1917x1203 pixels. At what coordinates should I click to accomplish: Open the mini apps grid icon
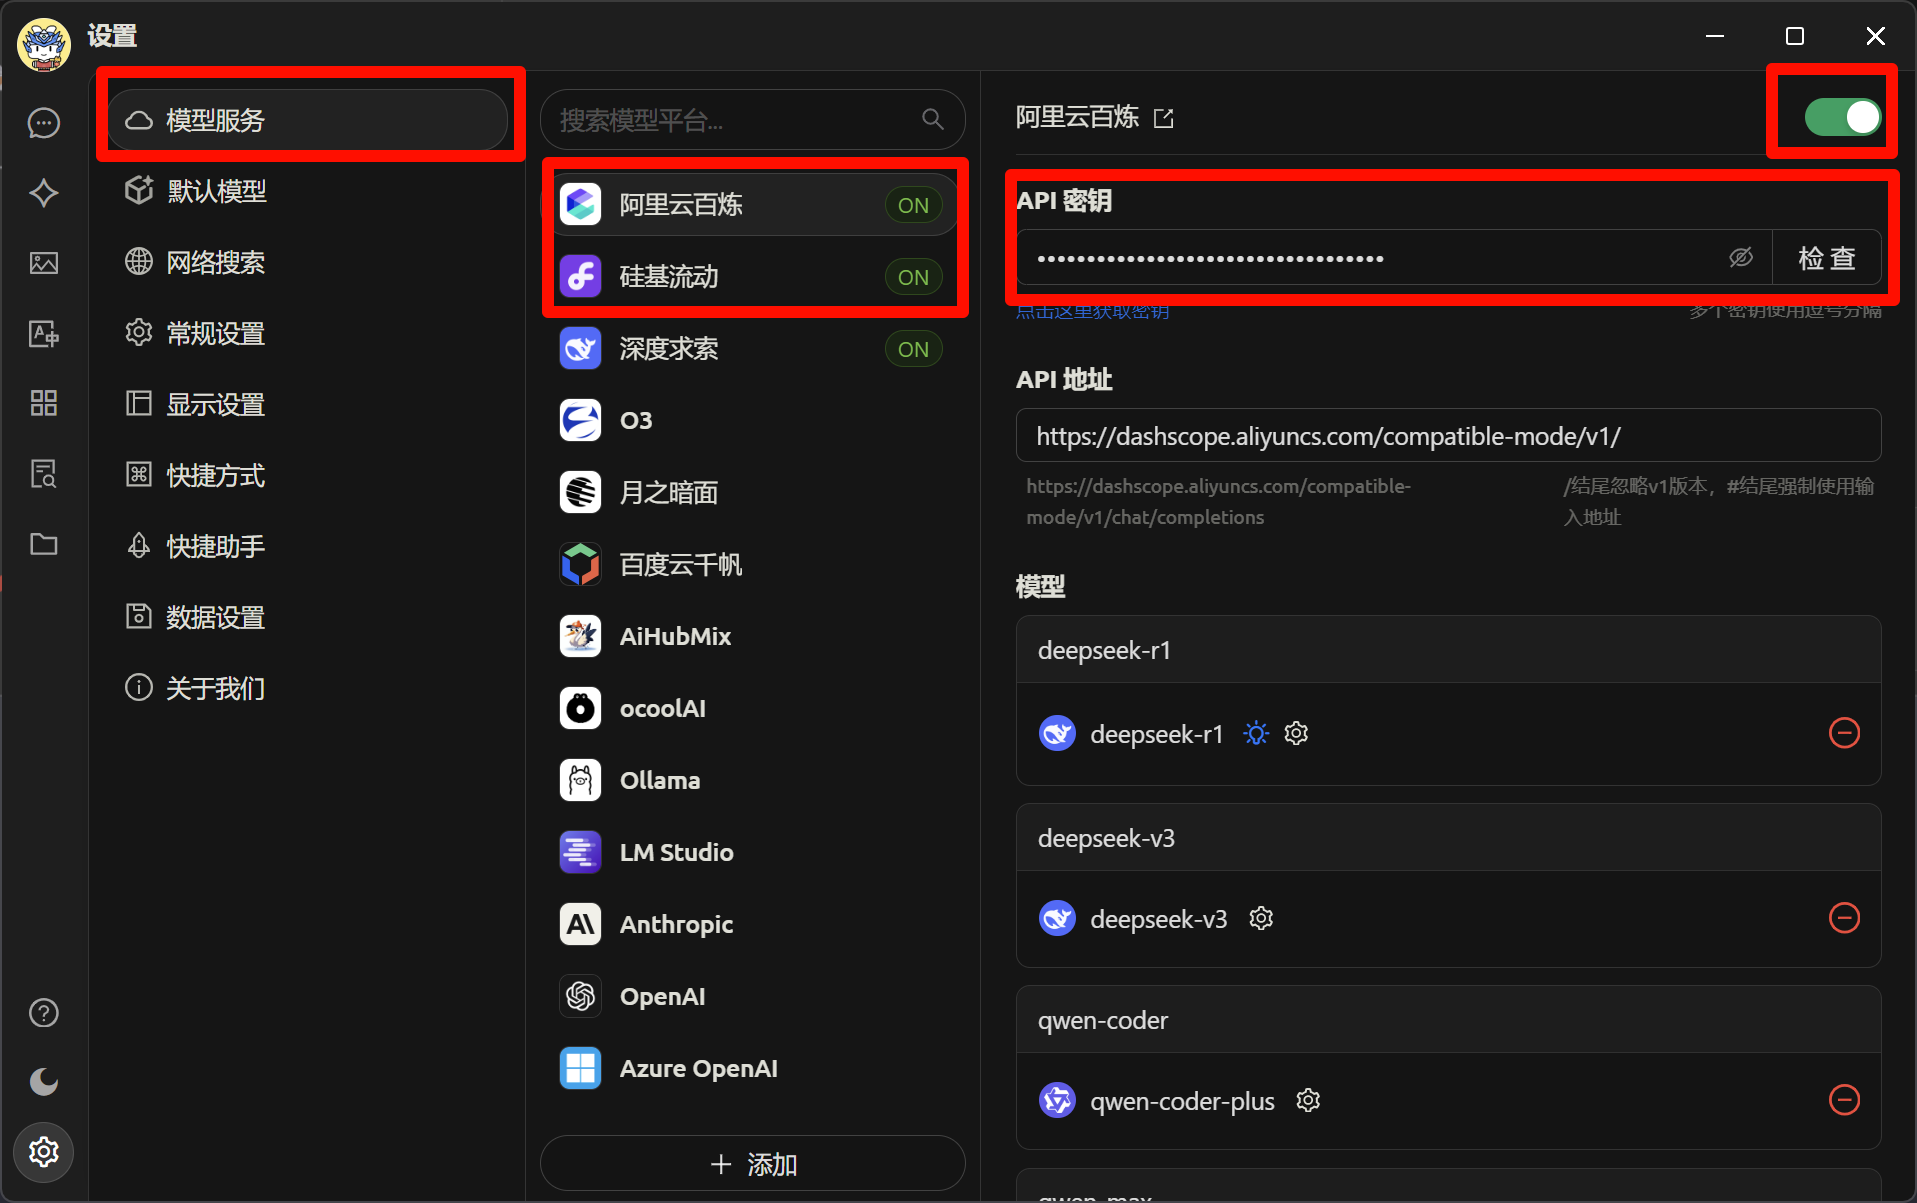pos(44,403)
